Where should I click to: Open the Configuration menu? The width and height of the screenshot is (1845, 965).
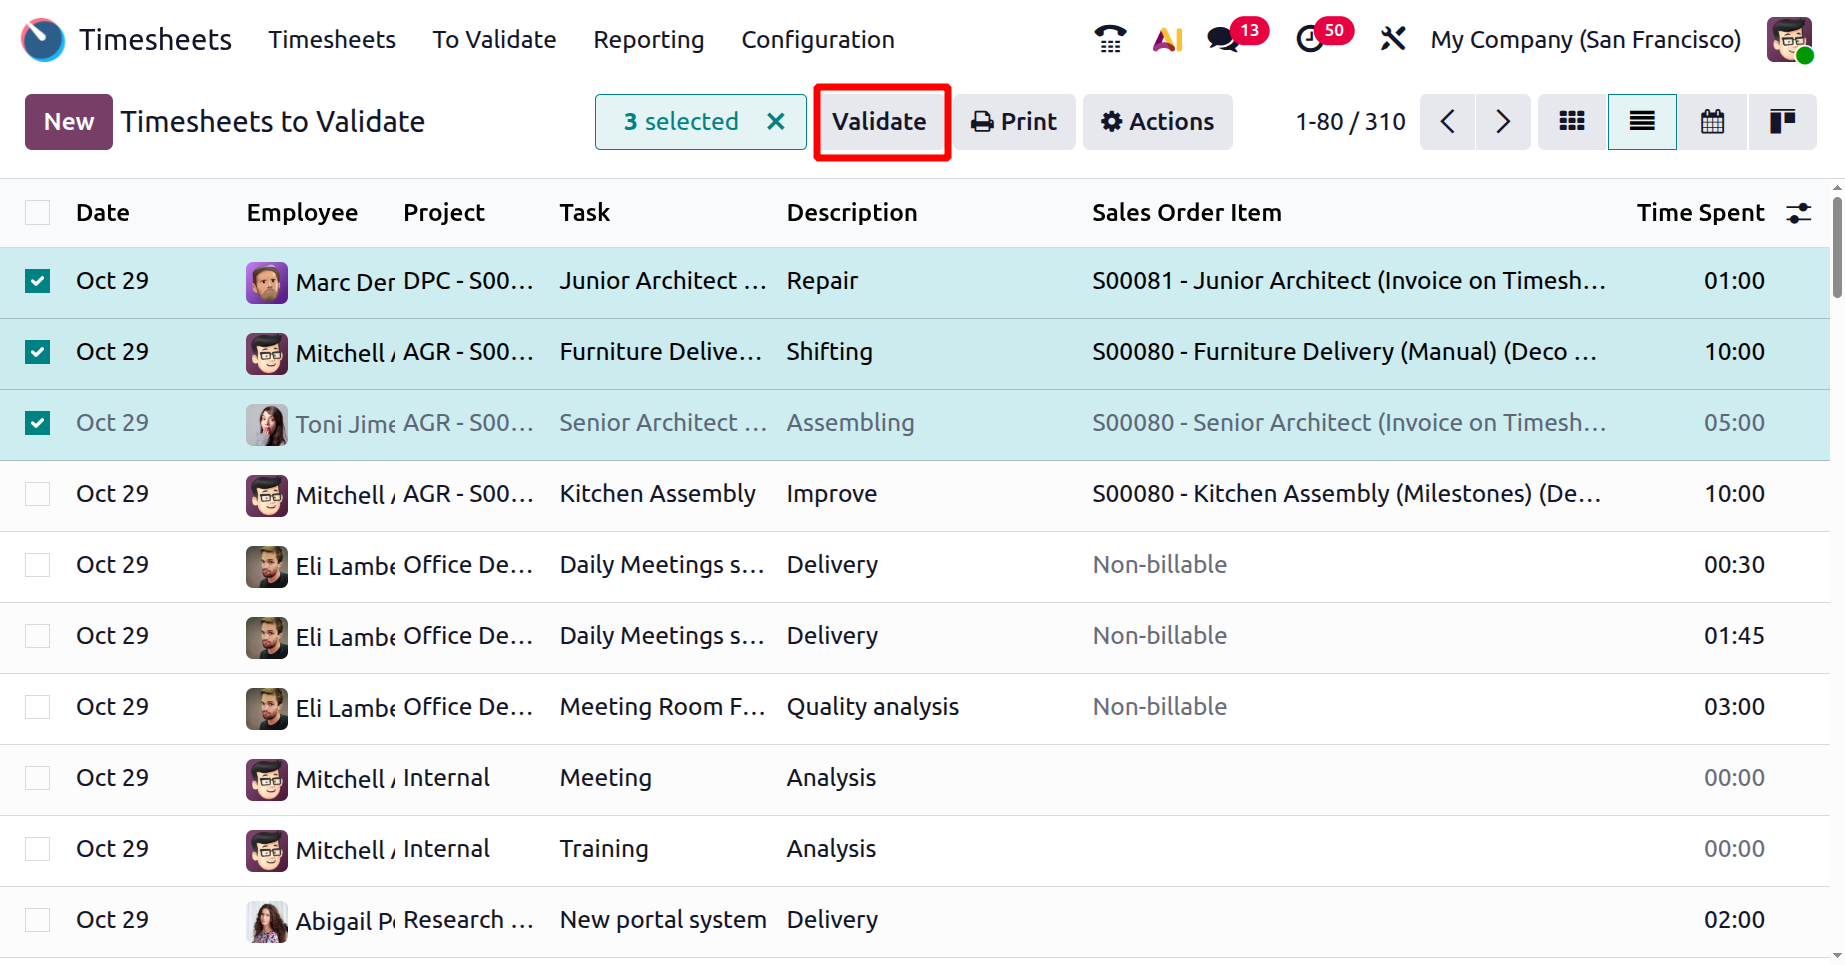pyautogui.click(x=817, y=40)
